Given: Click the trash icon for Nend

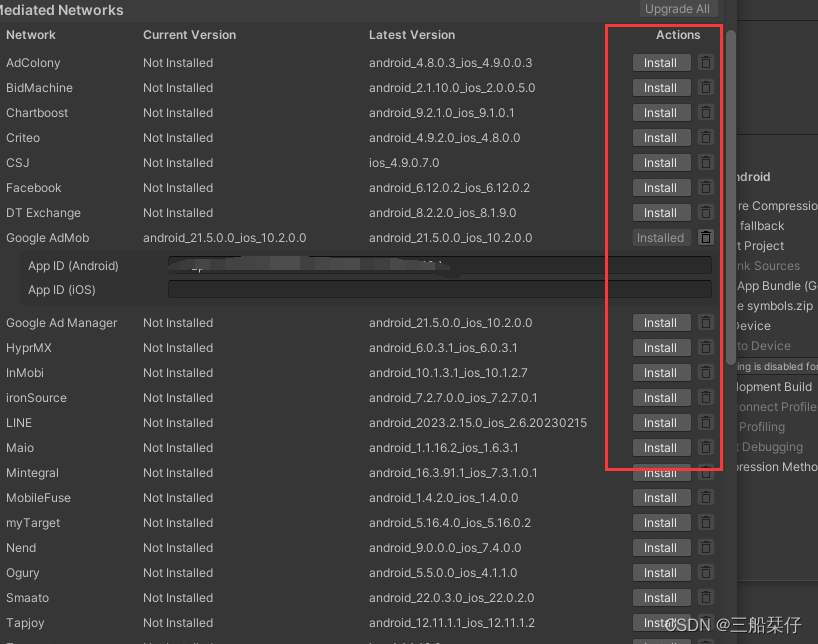Looking at the screenshot, I should 706,548.
